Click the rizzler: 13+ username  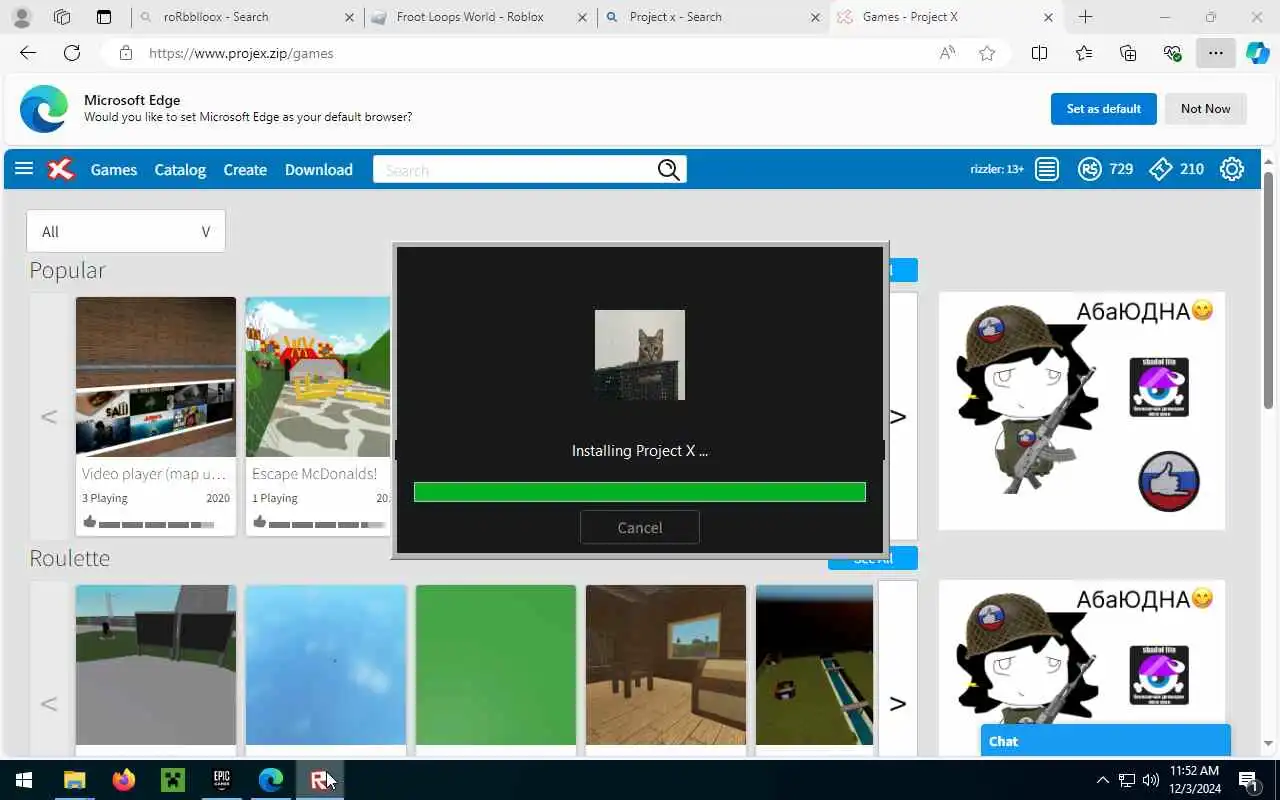997,169
